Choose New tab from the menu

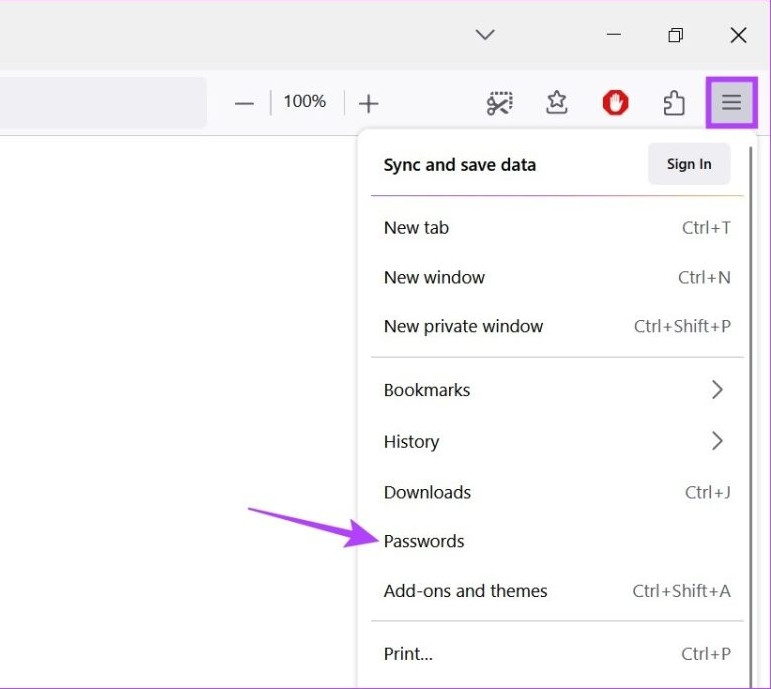coord(557,228)
